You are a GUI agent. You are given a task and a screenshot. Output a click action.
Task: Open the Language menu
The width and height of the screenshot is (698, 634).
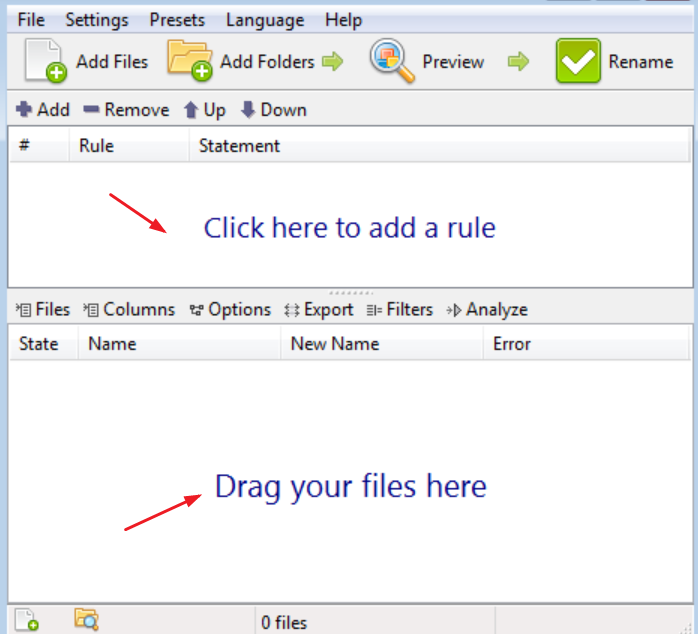(x=265, y=20)
